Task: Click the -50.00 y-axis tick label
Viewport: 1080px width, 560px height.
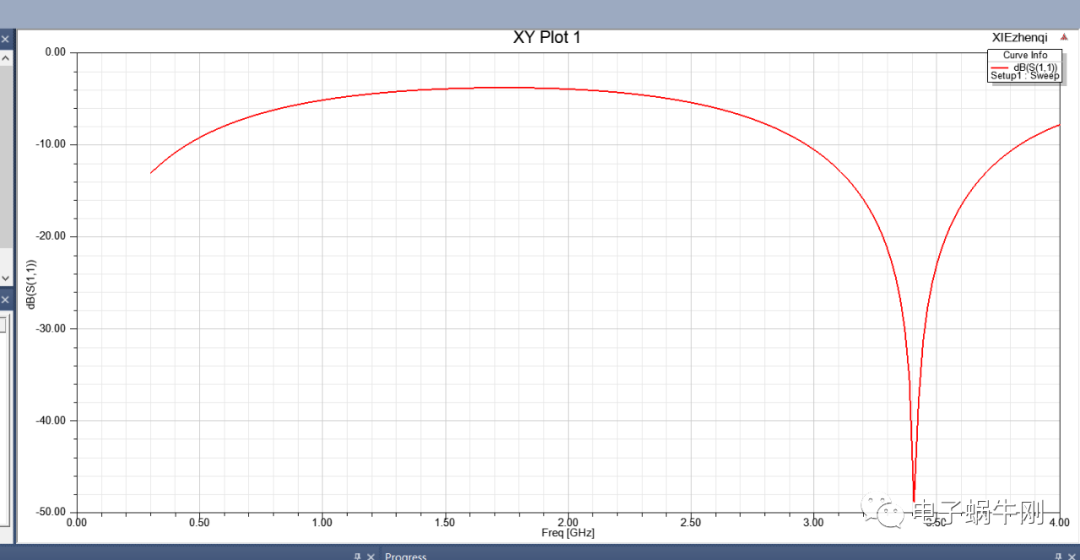Action: tap(48, 512)
